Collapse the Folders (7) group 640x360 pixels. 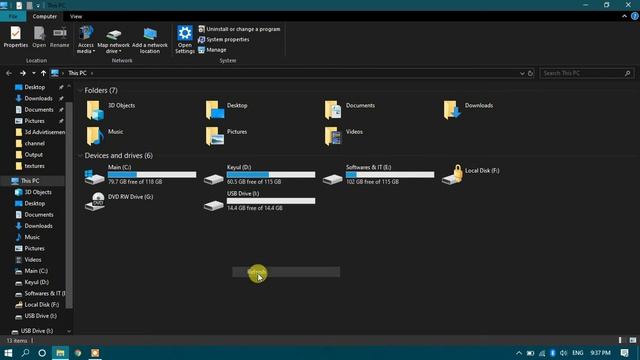tap(80, 90)
